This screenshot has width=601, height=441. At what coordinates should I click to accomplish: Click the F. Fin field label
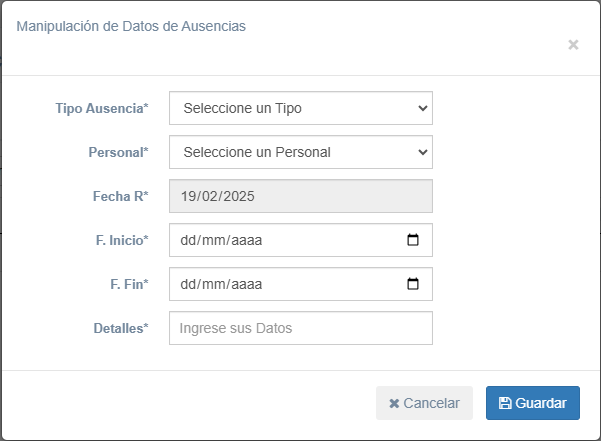128,284
